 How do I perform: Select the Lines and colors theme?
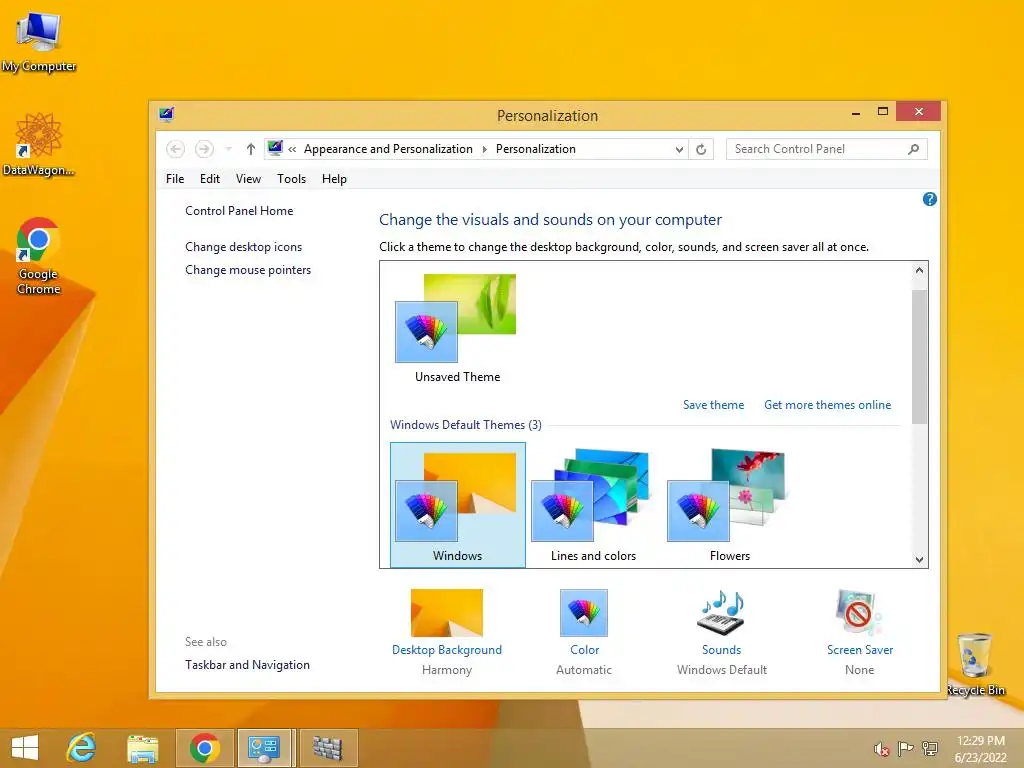[x=593, y=505]
